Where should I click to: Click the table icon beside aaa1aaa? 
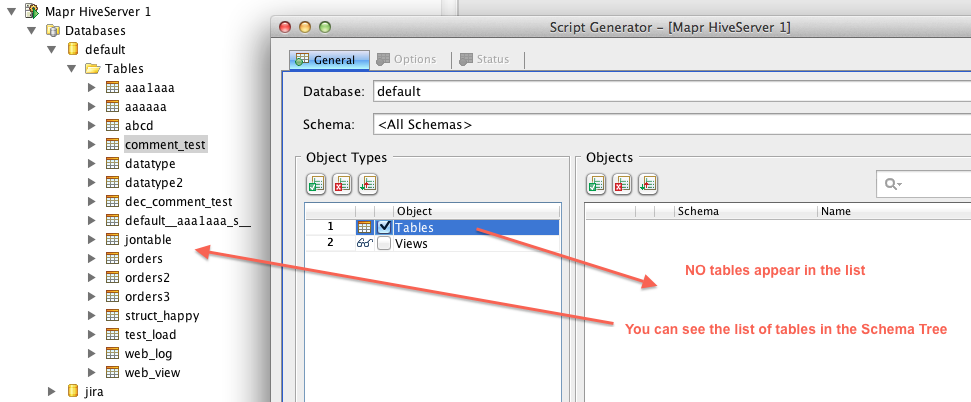(112, 87)
